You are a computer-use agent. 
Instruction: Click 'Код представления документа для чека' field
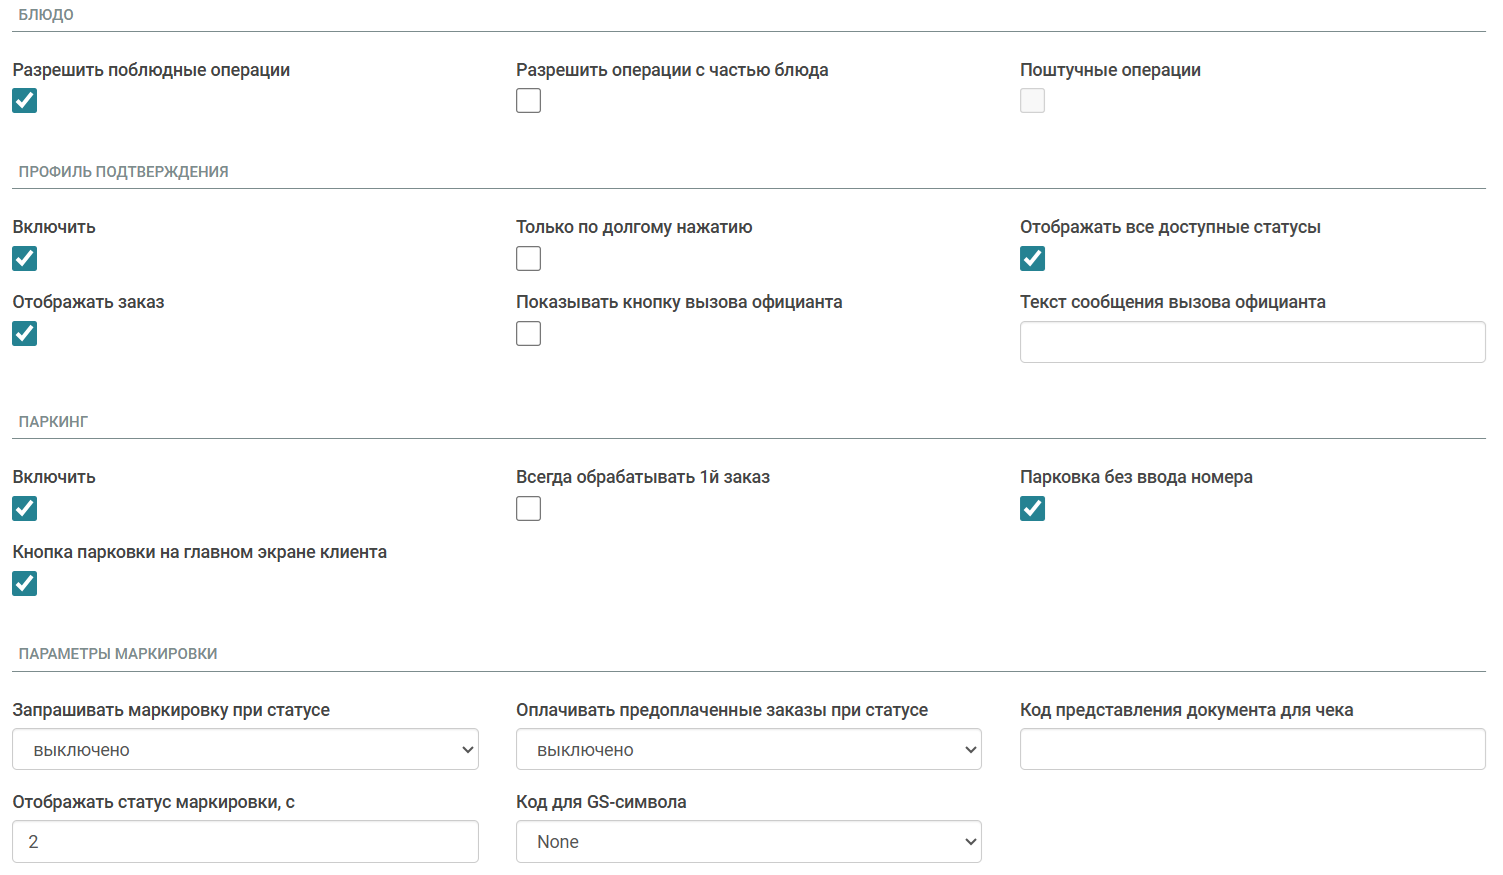[x=1252, y=749]
